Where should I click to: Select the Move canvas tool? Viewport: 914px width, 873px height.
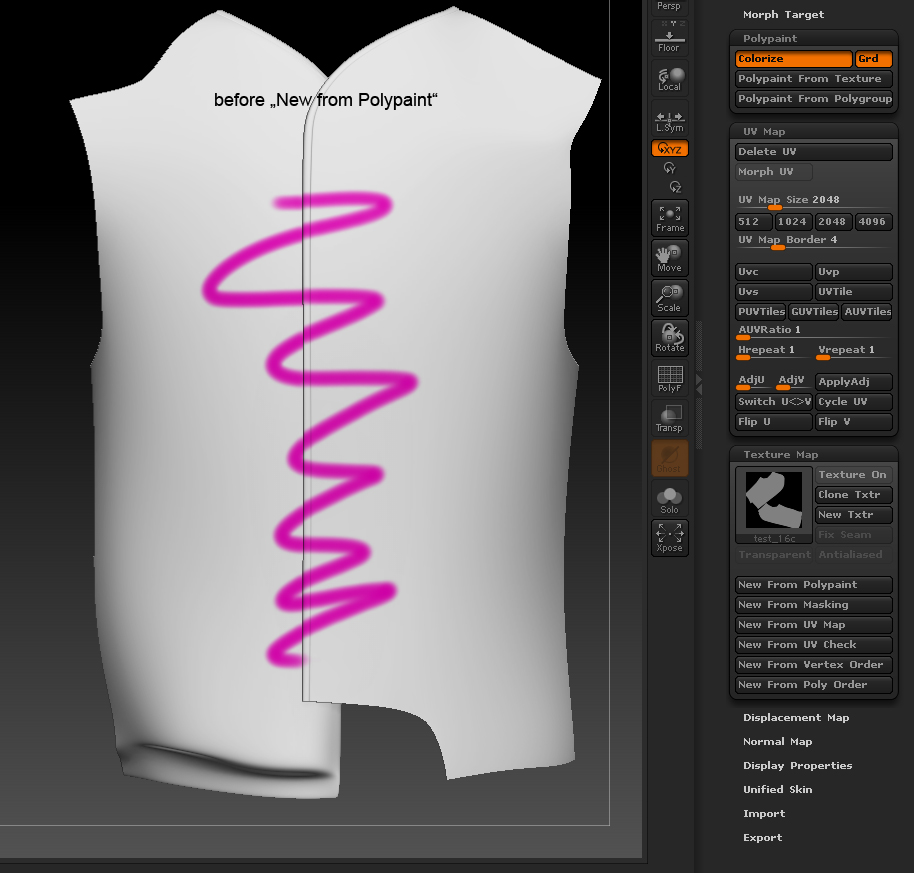(x=669, y=258)
